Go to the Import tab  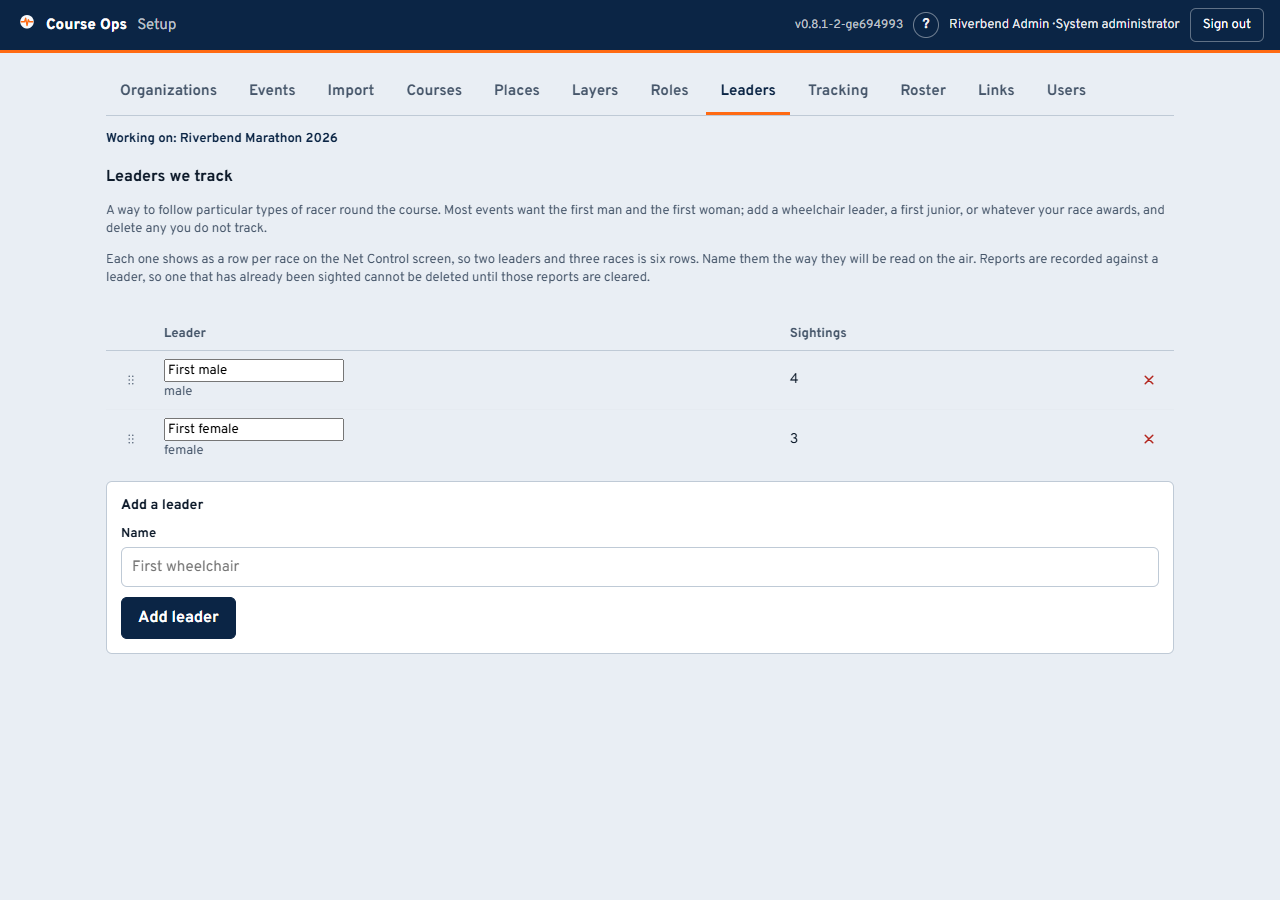351,90
